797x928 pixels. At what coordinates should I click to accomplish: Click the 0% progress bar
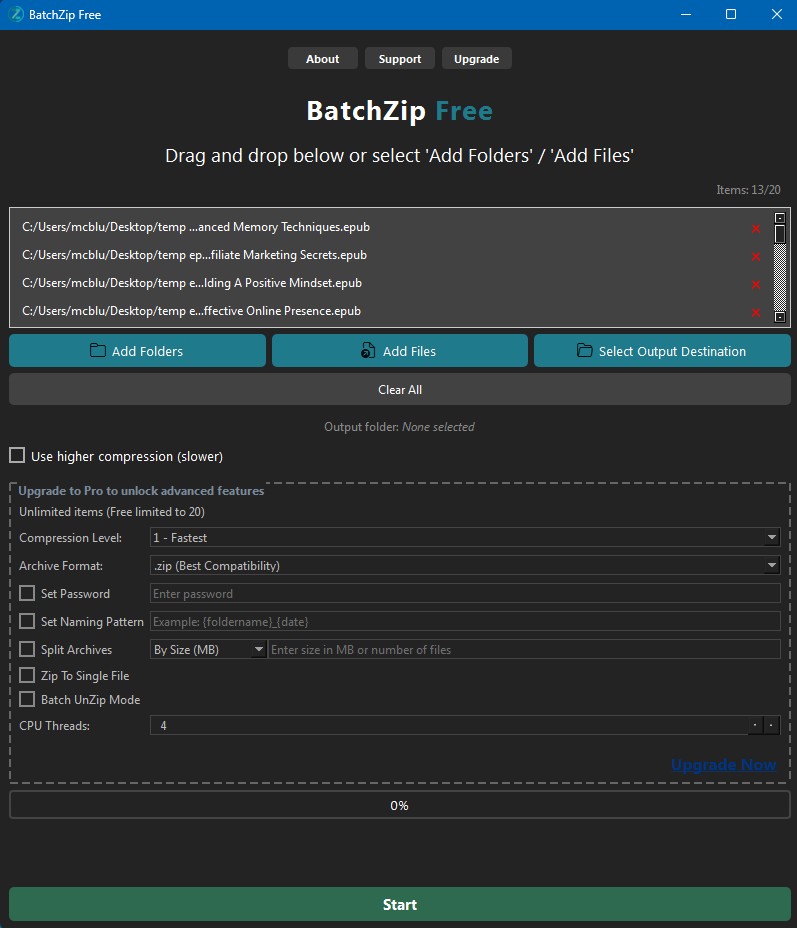click(400, 805)
